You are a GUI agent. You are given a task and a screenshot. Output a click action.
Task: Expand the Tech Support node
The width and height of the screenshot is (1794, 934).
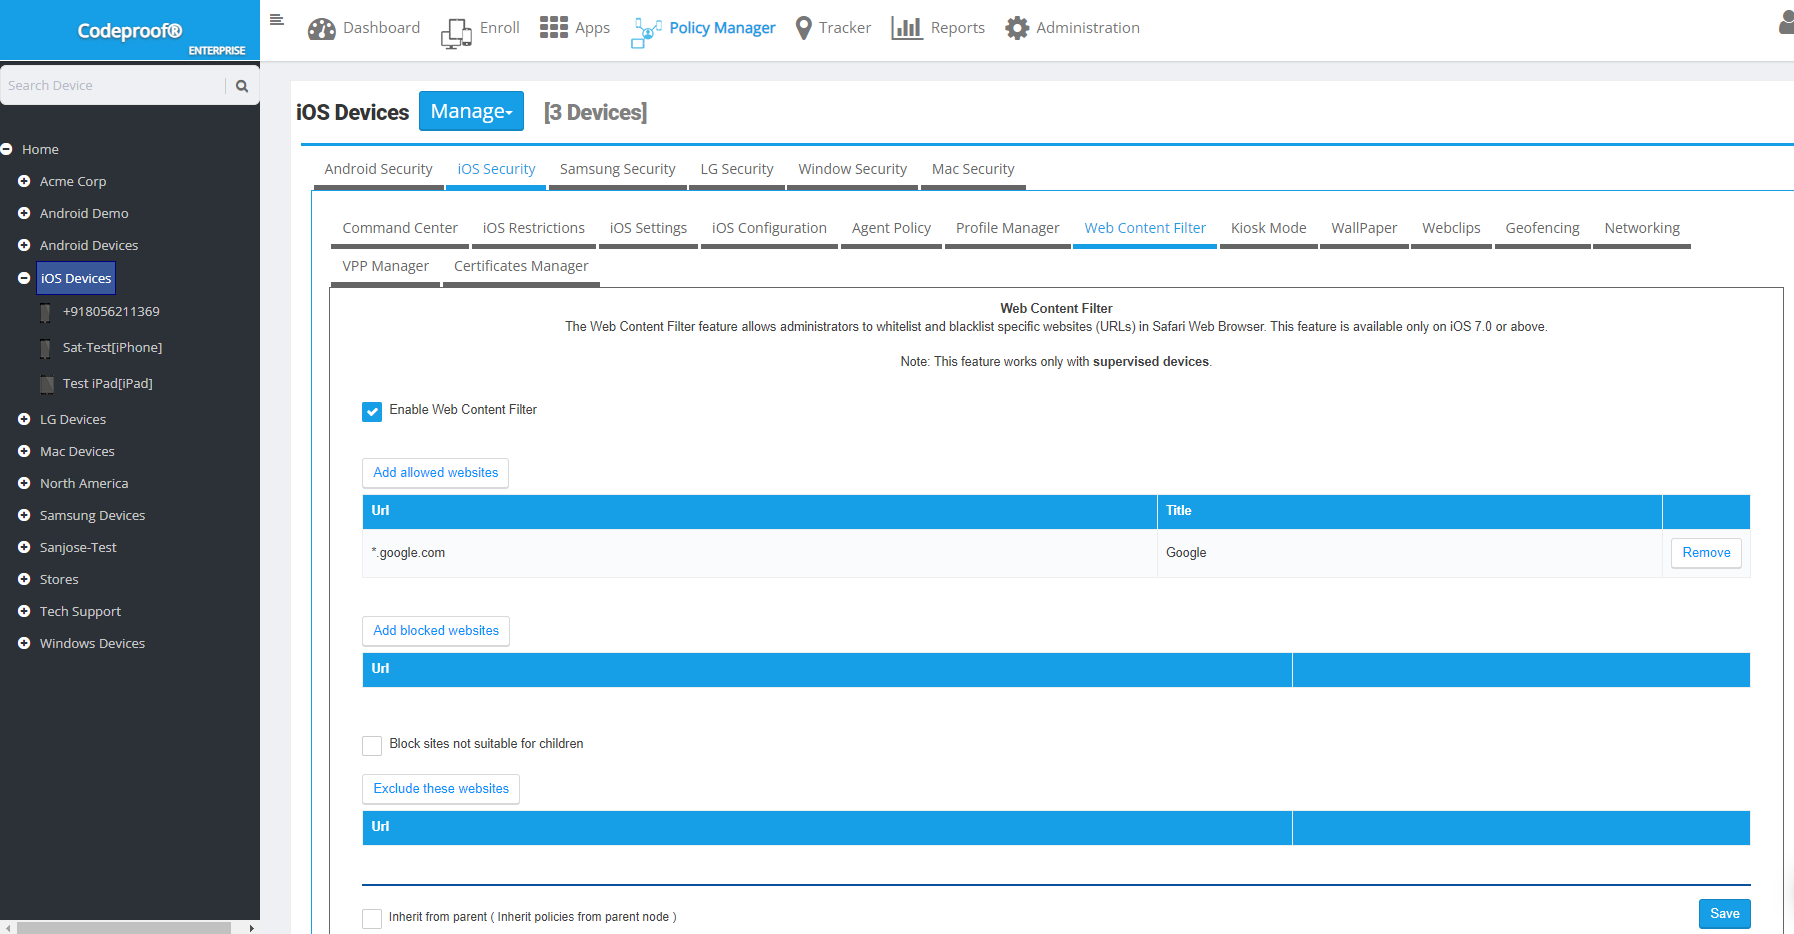tap(24, 611)
